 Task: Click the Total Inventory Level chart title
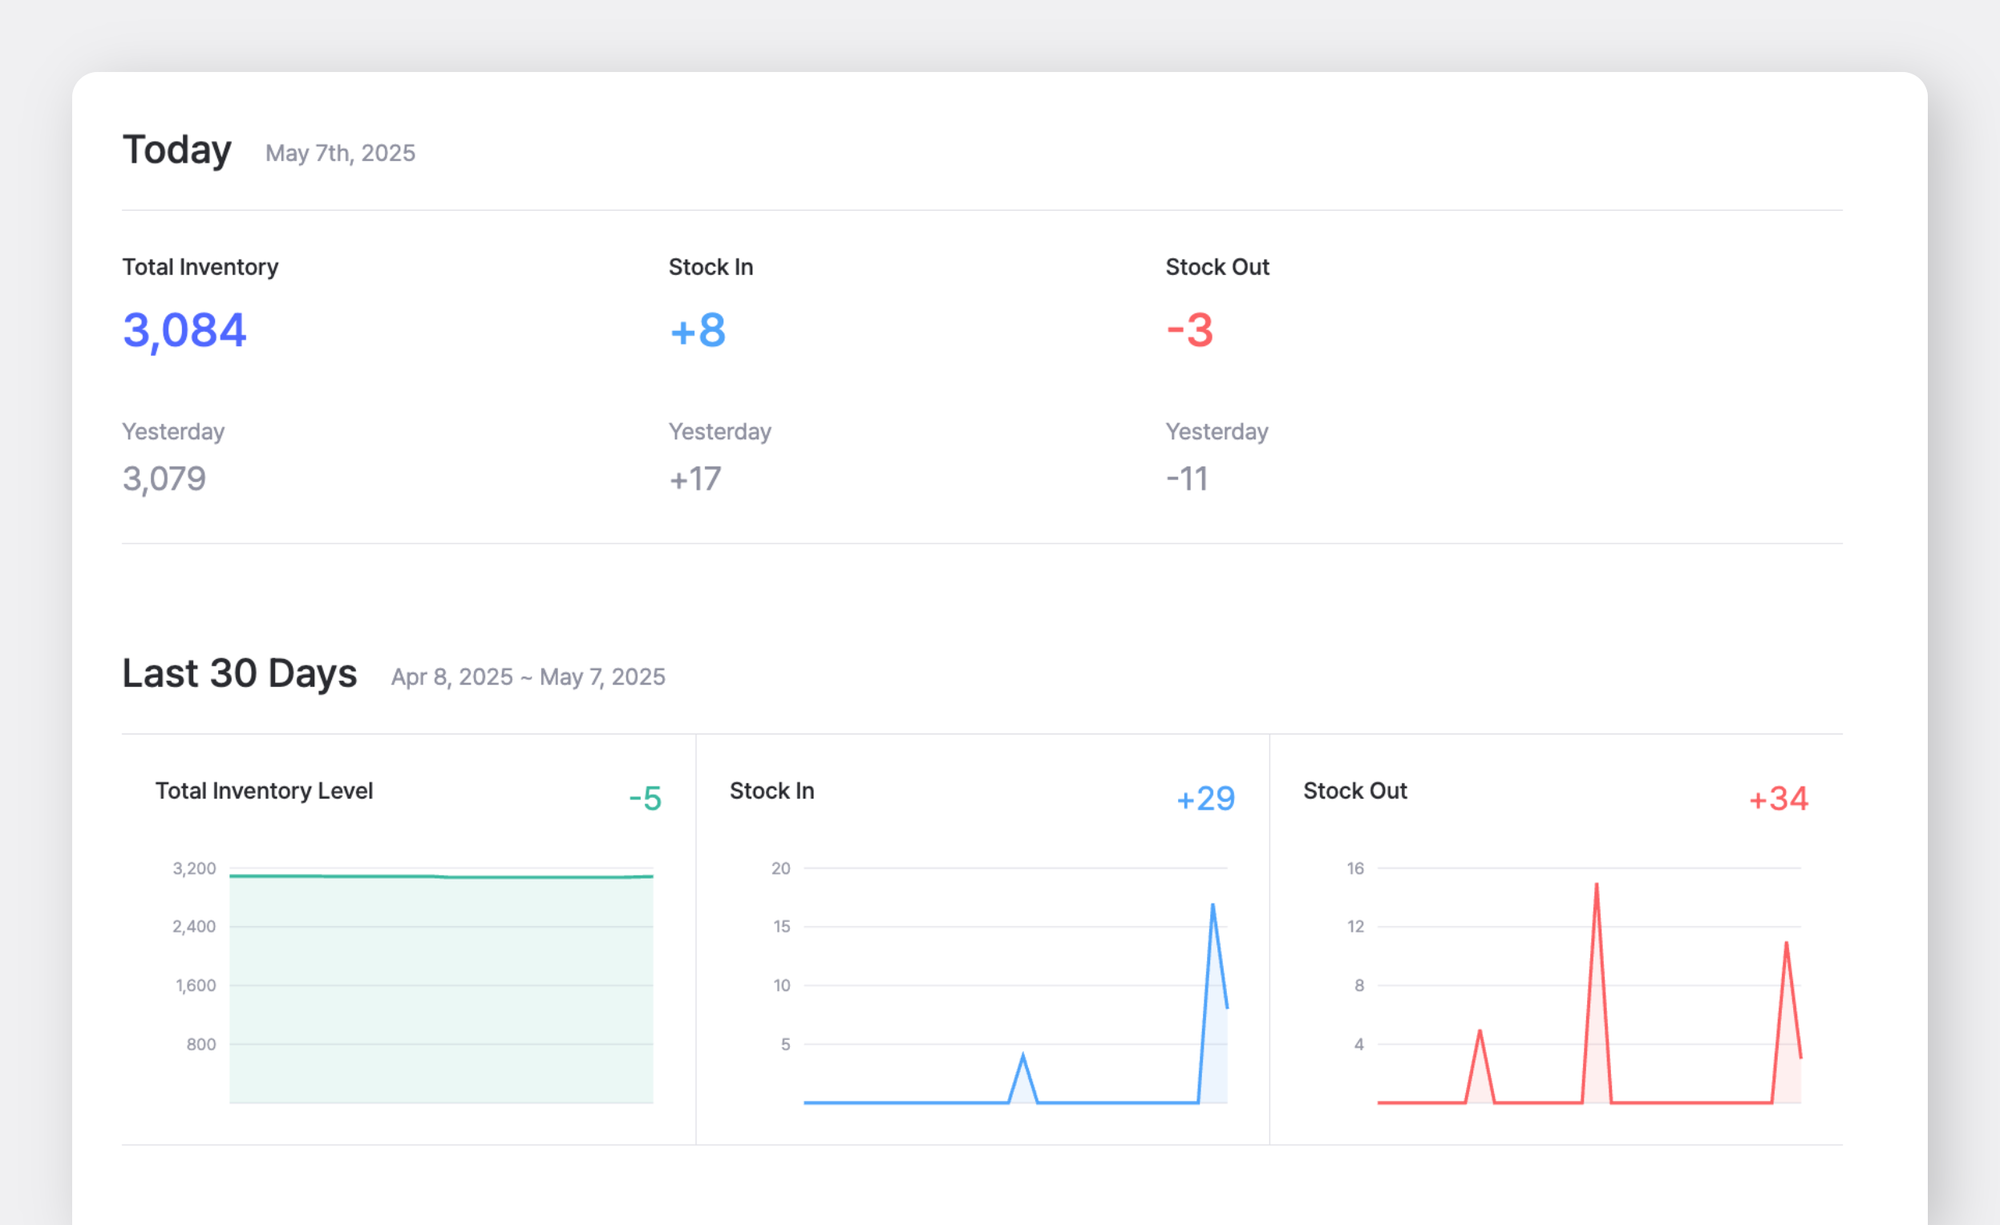click(264, 791)
